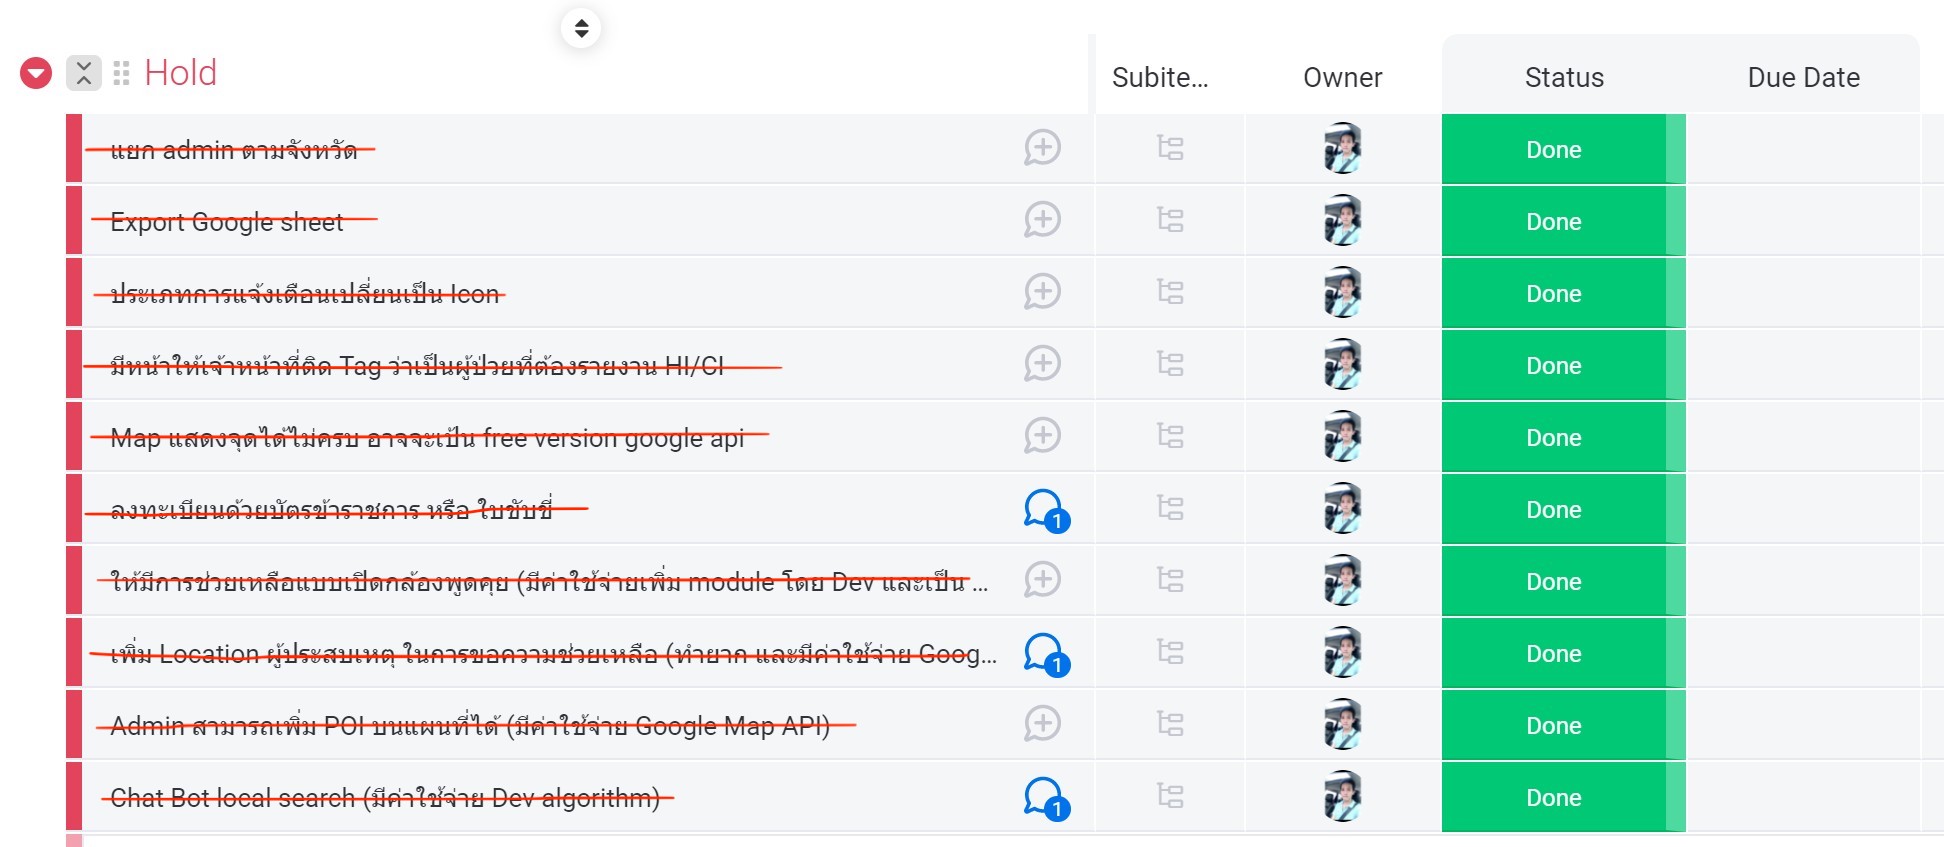The width and height of the screenshot is (1944, 847).
Task: Change Done status of Map google api row
Action: point(1563,437)
